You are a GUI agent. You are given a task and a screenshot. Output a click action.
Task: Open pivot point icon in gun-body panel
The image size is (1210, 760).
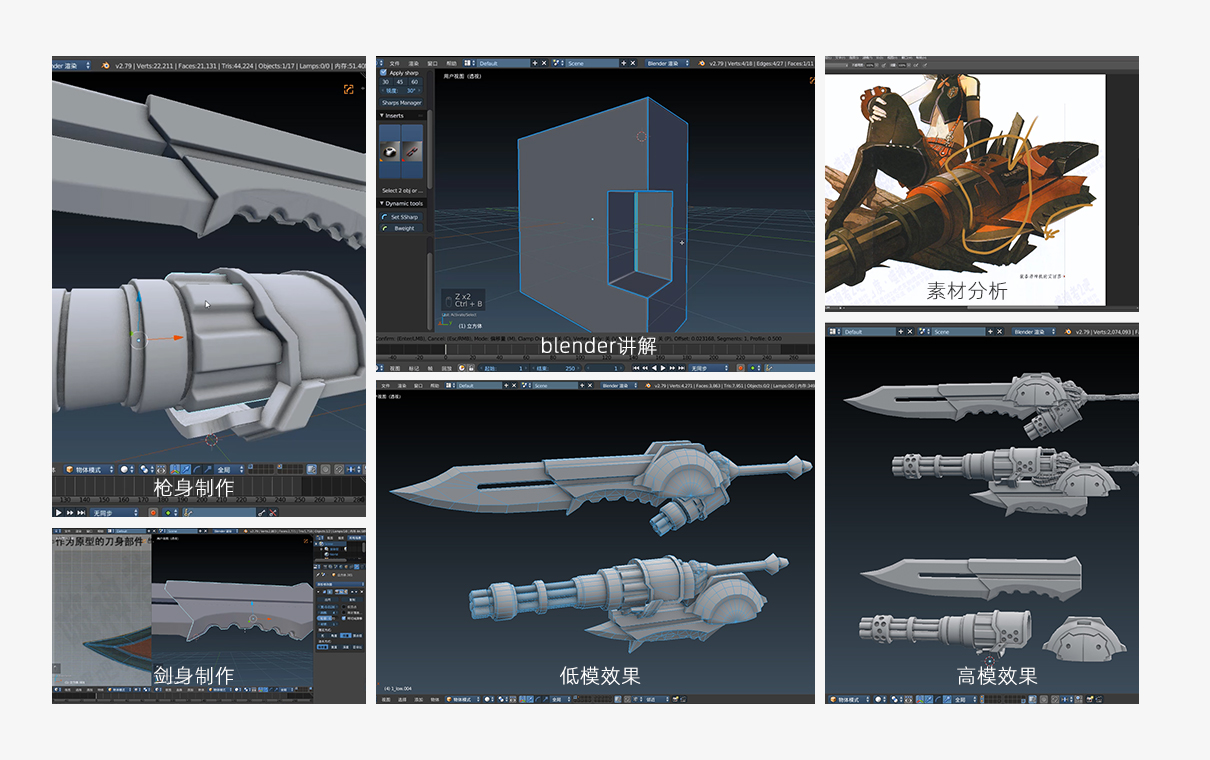pos(146,469)
